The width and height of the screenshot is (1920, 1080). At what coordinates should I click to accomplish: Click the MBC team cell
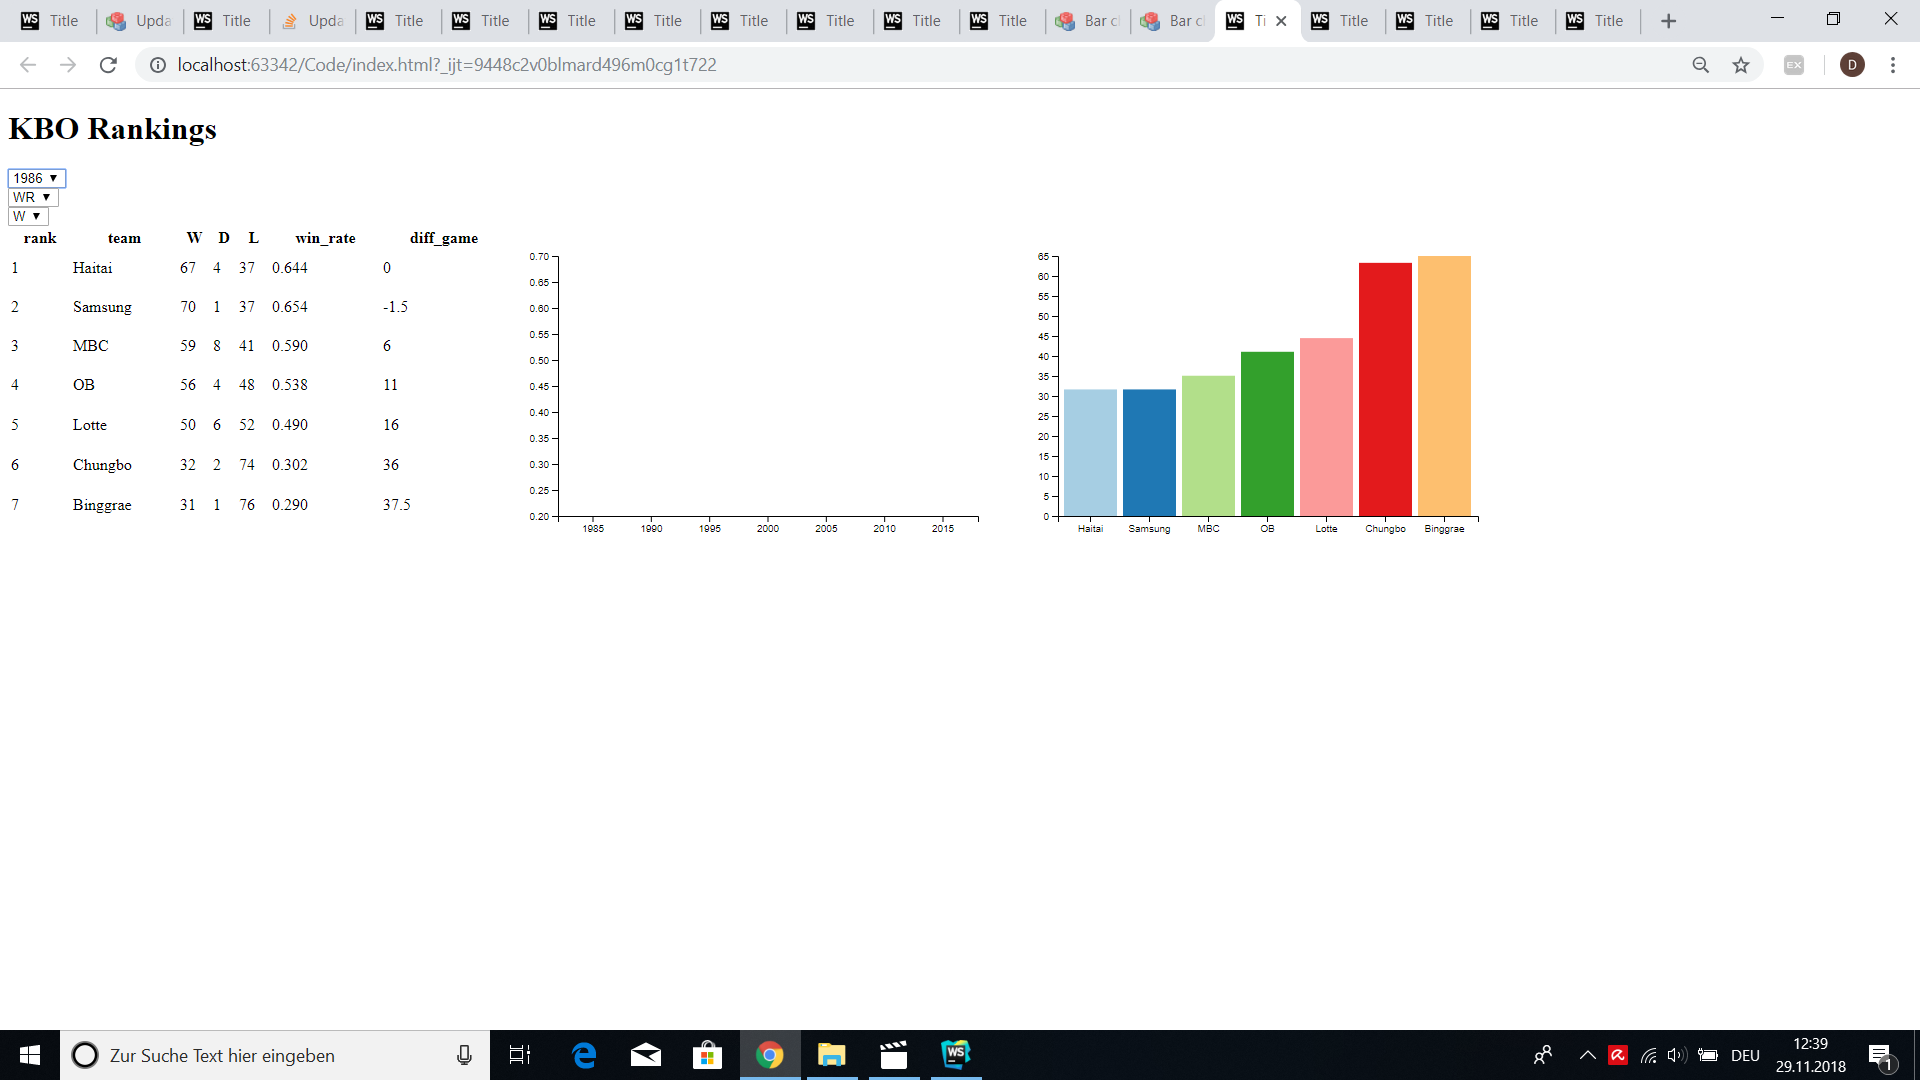point(90,346)
